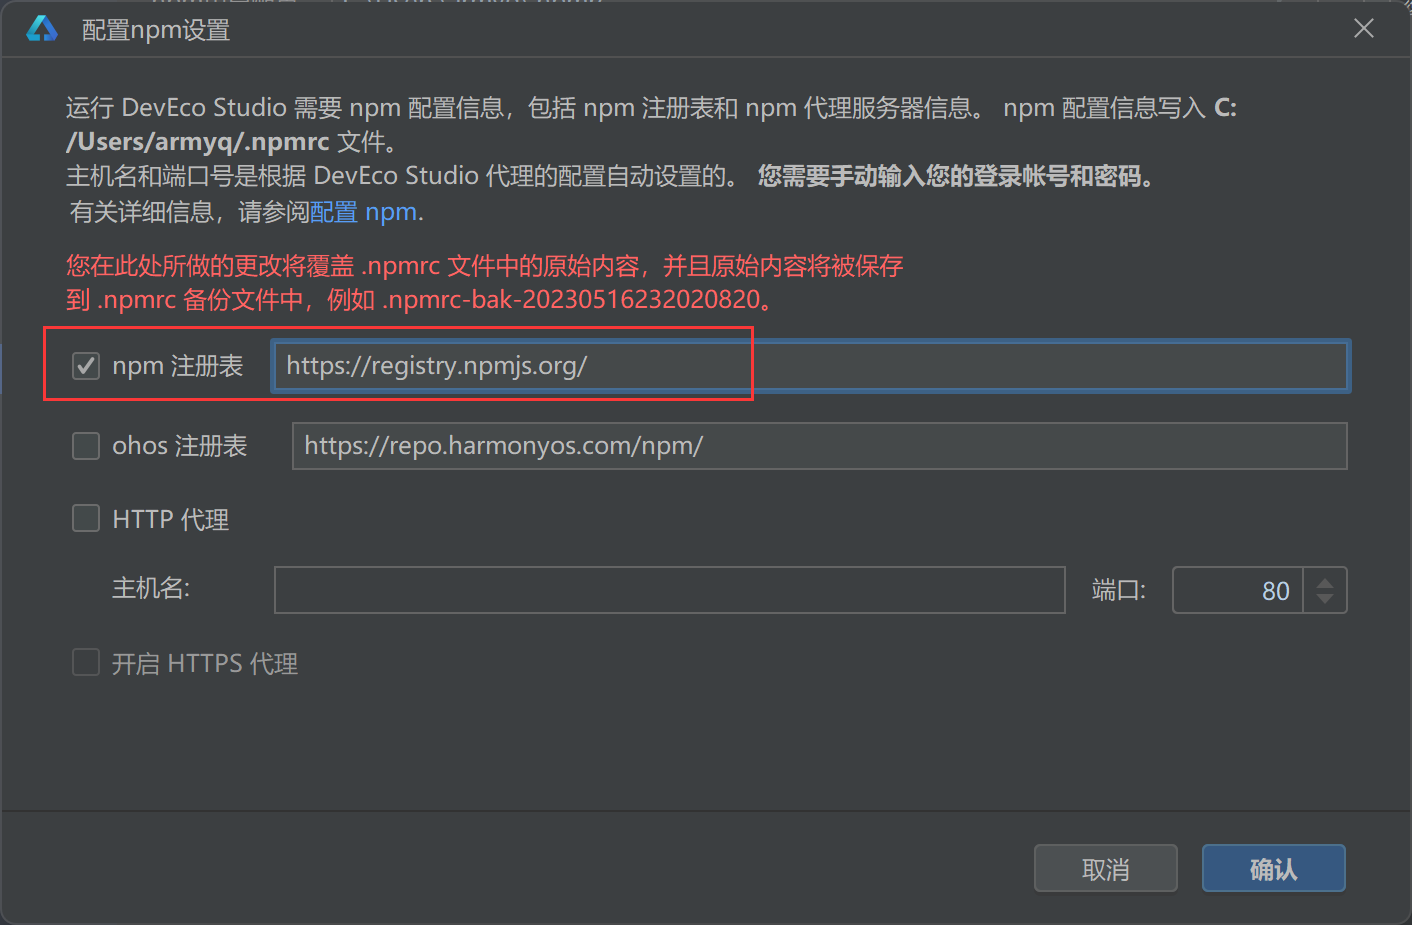Click the npm registry URL field
This screenshot has width=1412, height=925.
(811, 366)
